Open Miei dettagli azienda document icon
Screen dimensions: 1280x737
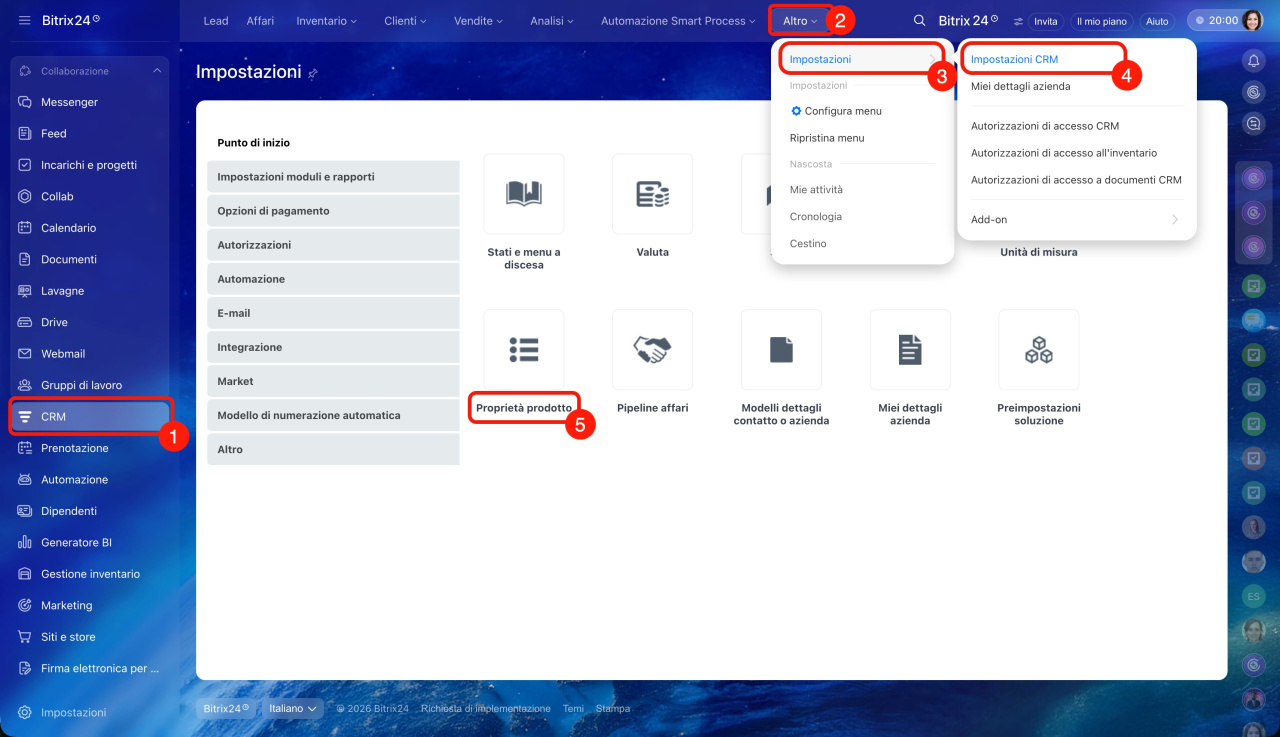tap(909, 350)
